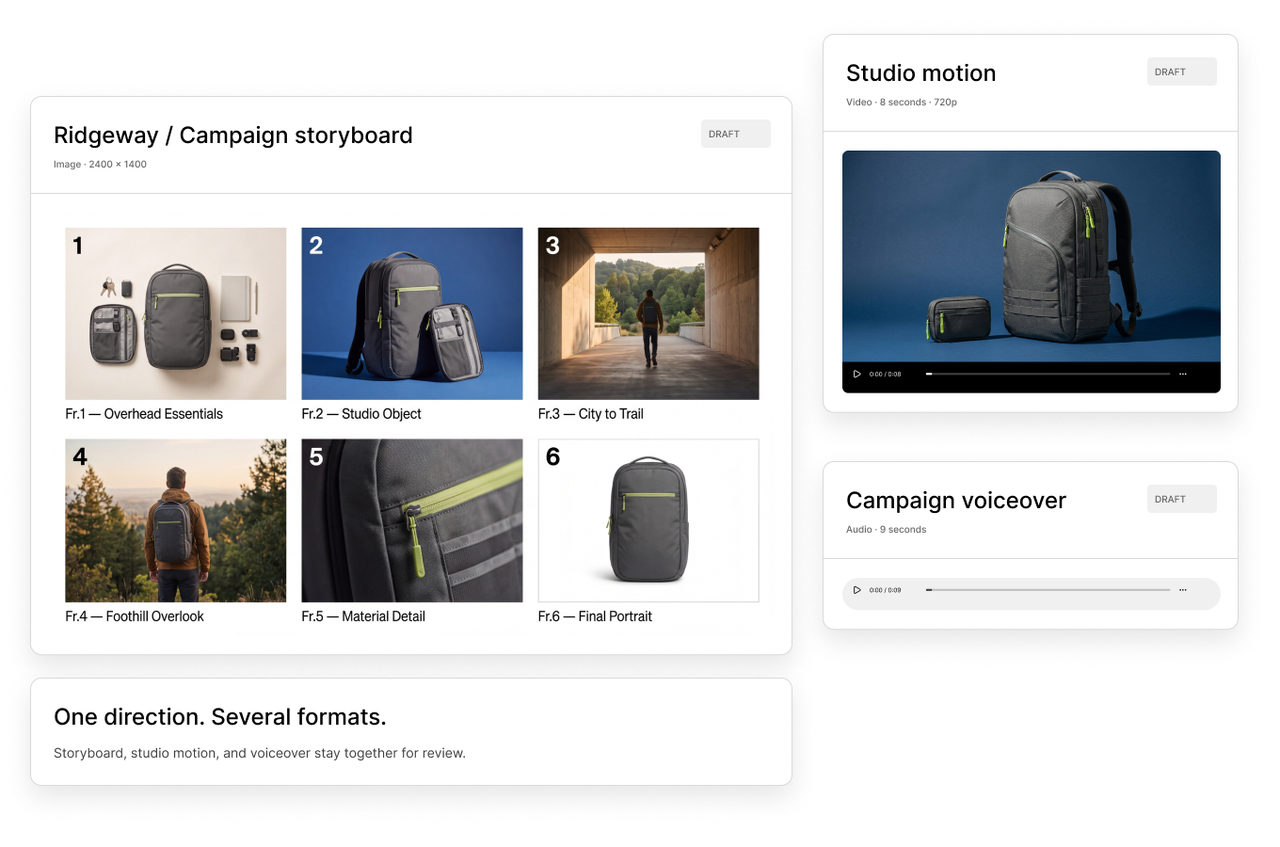Click the "Fr.1 — Overhead Essentials" caption
This screenshot has width=1280, height=847.
click(x=144, y=414)
